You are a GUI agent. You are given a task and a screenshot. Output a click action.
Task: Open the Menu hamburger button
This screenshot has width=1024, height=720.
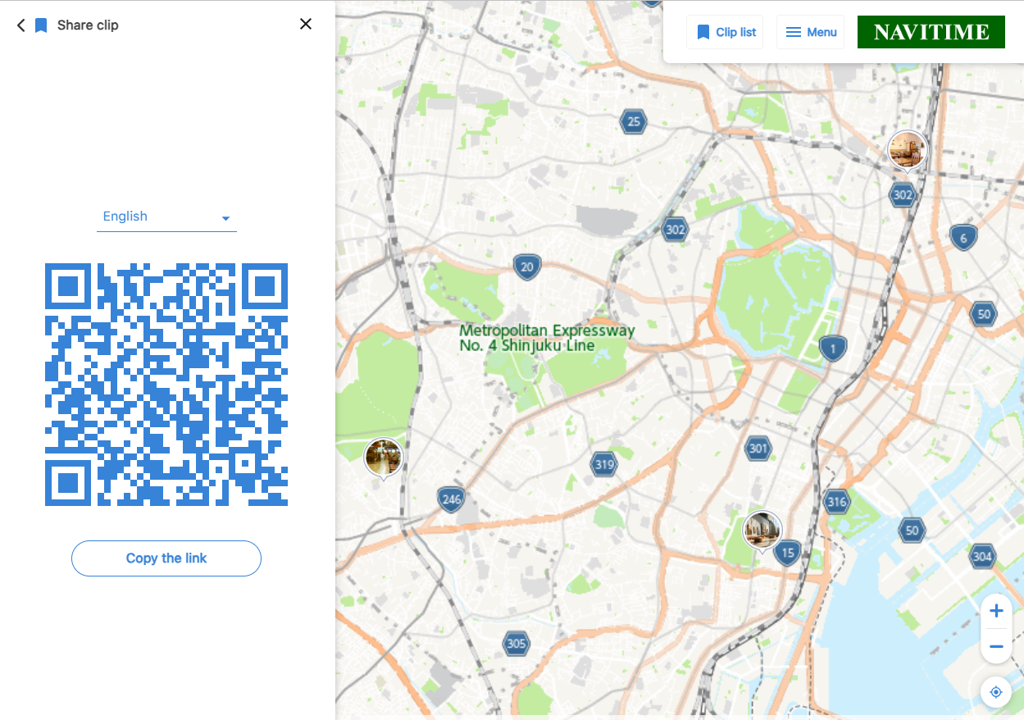point(810,32)
